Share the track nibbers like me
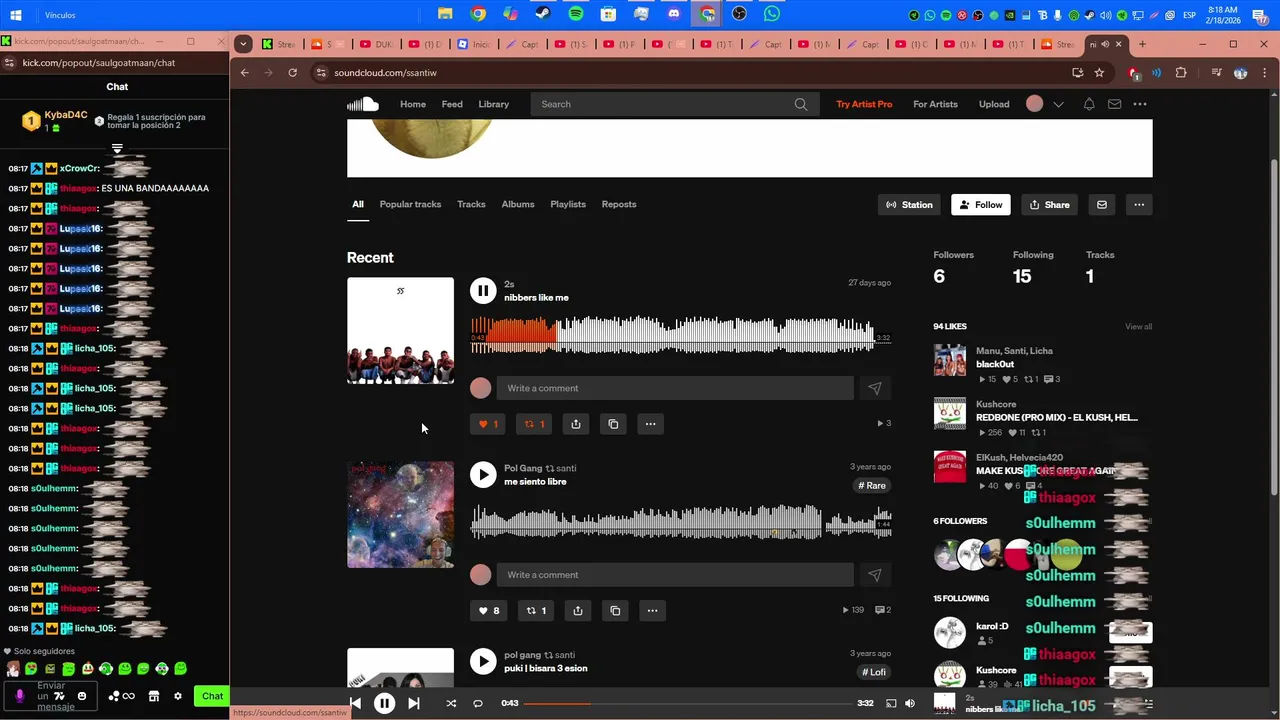Screen dimensions: 1280x720 tap(576, 424)
